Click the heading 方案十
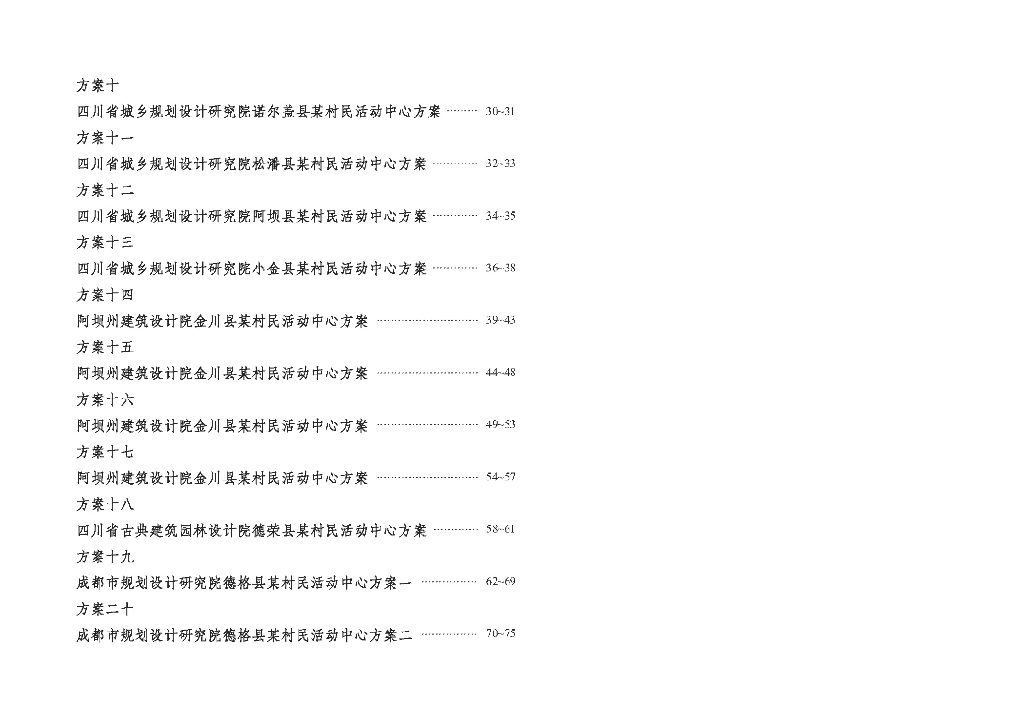Viewport: 1024px width, 720px height. pyautogui.click(x=98, y=85)
